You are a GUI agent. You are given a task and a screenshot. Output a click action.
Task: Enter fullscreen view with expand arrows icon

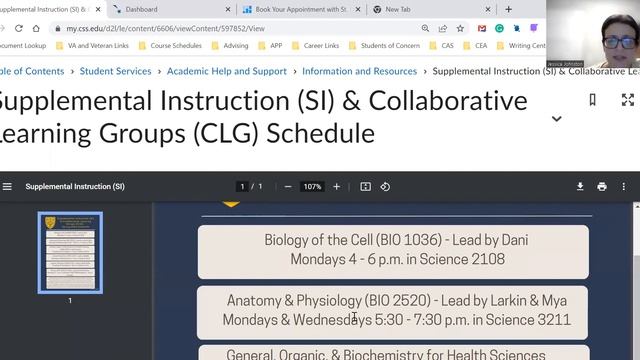(628, 100)
